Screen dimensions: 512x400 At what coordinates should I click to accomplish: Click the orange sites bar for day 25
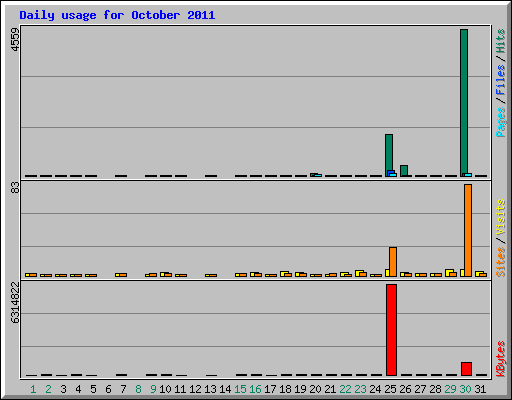pos(393,262)
